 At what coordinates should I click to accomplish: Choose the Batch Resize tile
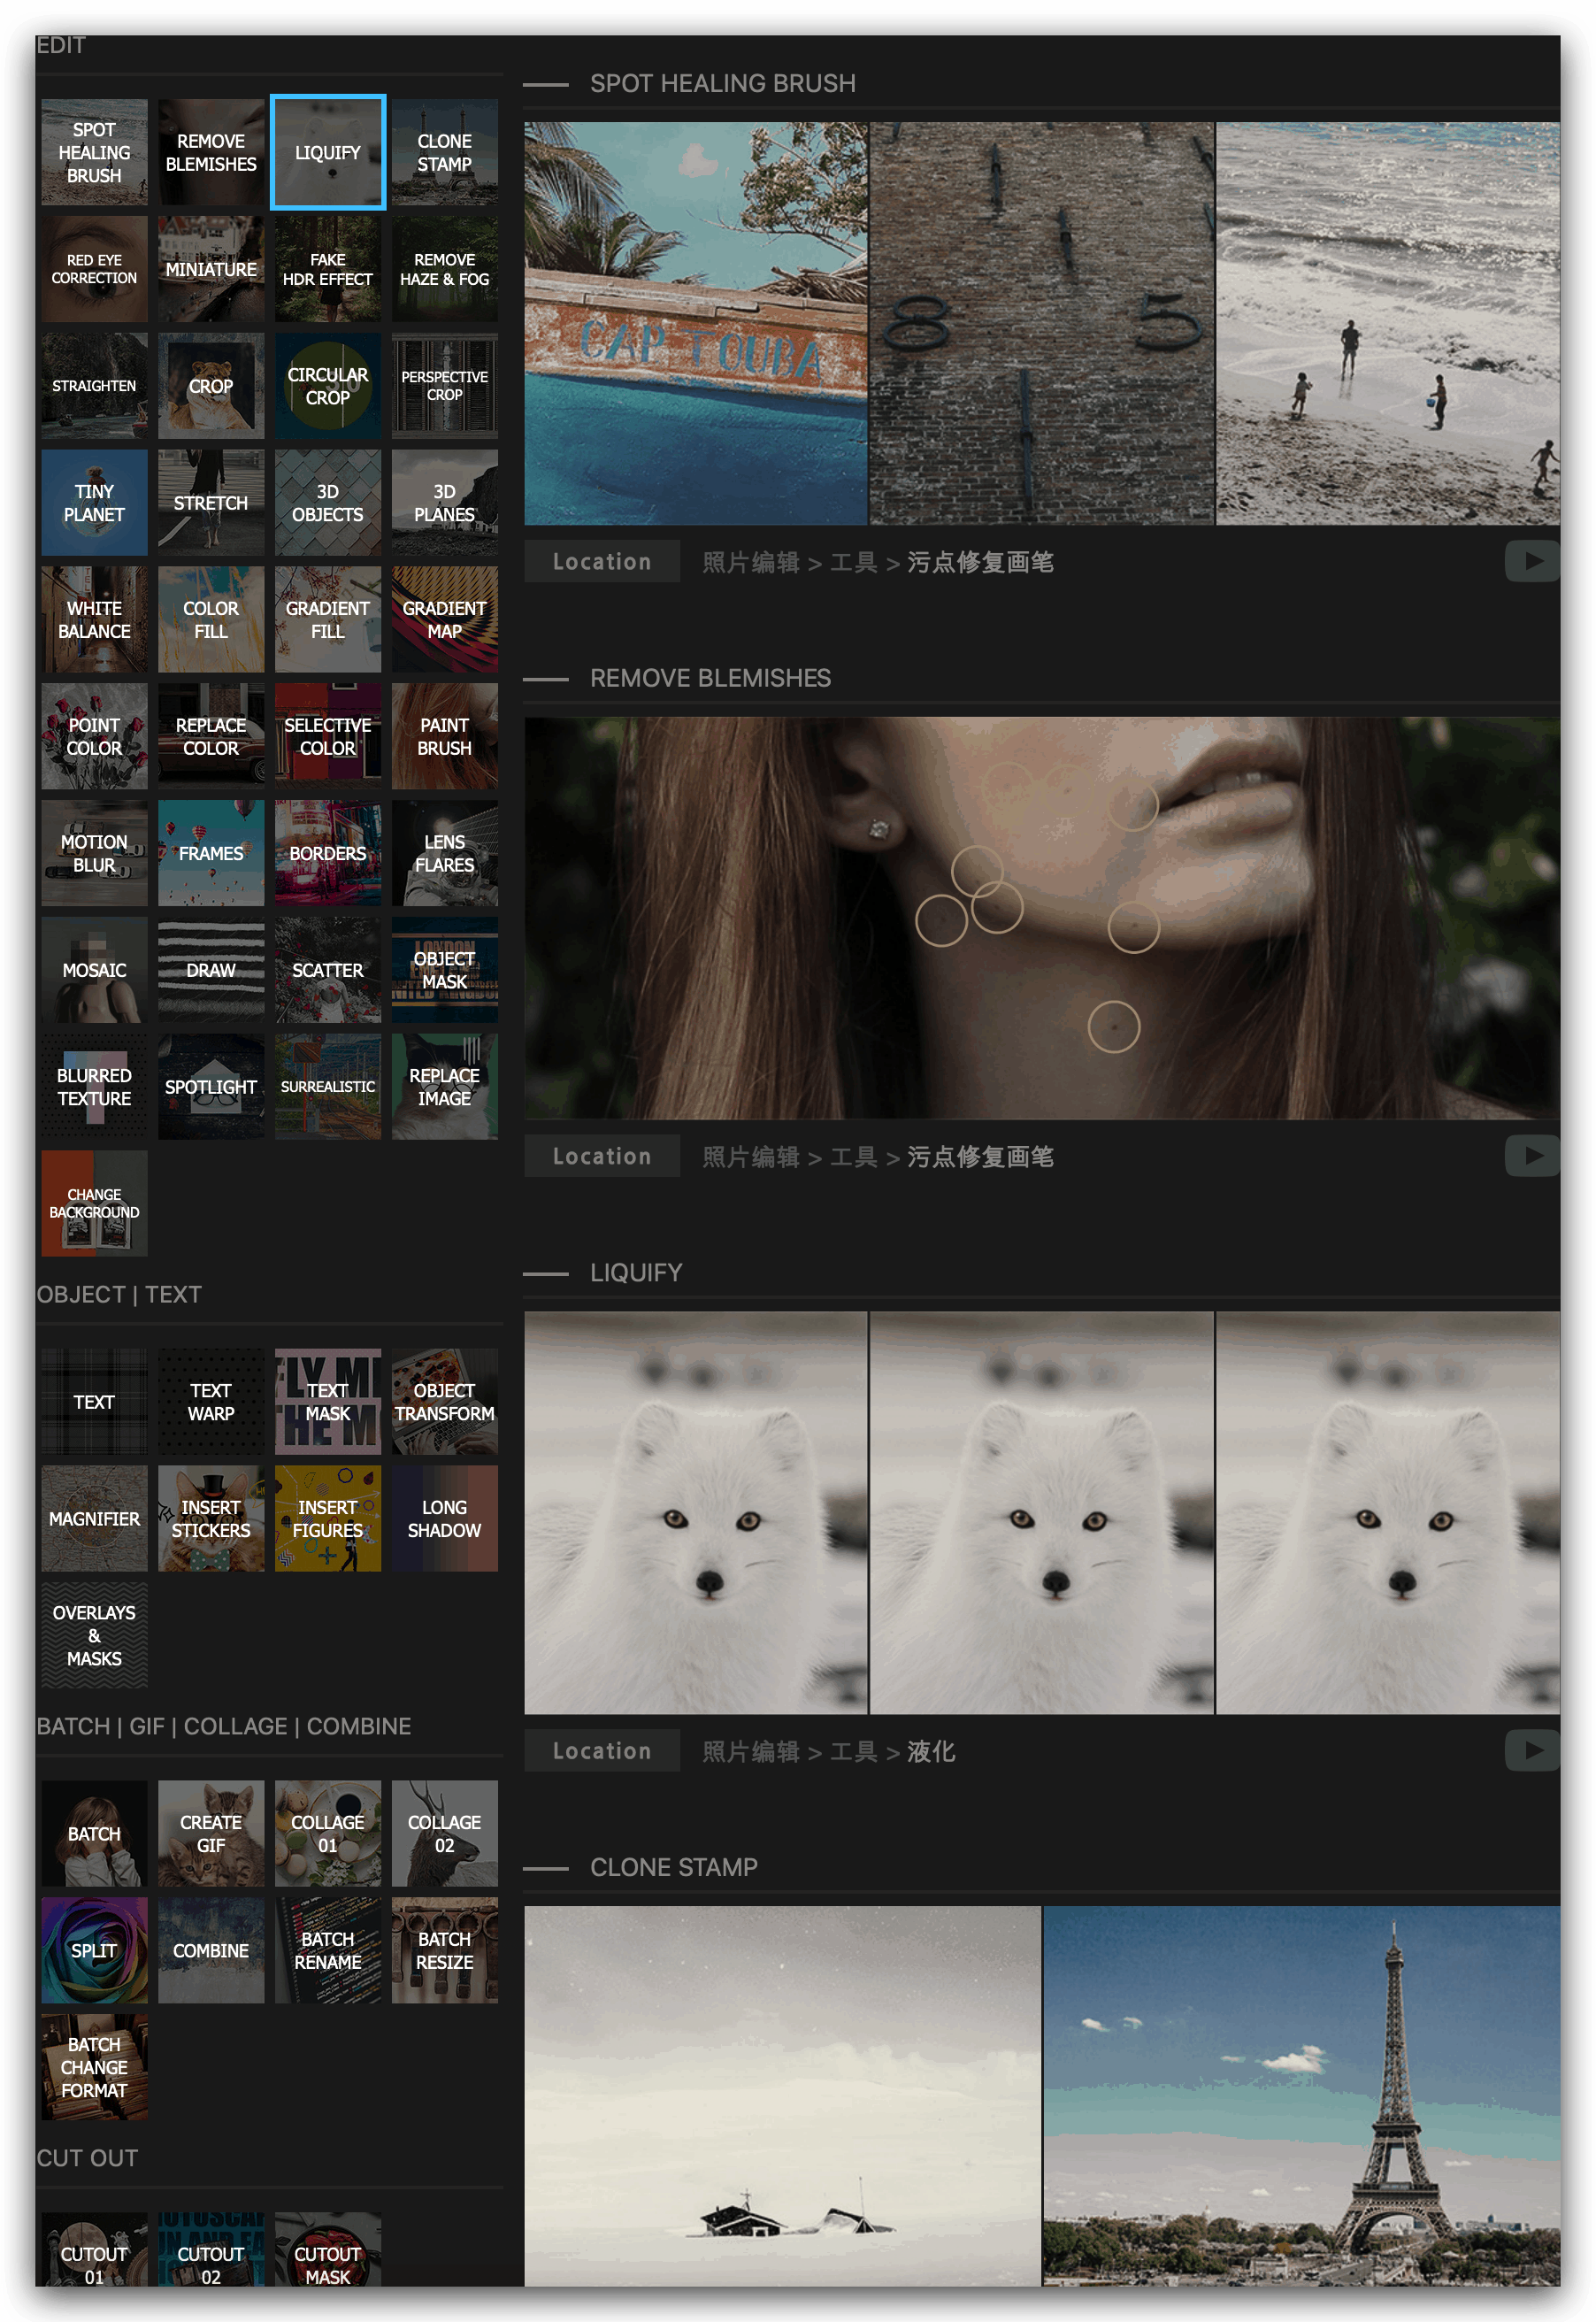[444, 1950]
